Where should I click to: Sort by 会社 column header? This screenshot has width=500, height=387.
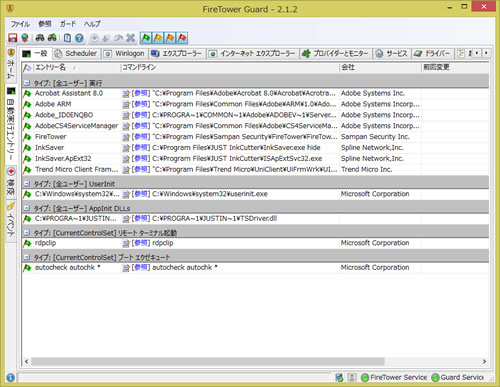pos(380,67)
